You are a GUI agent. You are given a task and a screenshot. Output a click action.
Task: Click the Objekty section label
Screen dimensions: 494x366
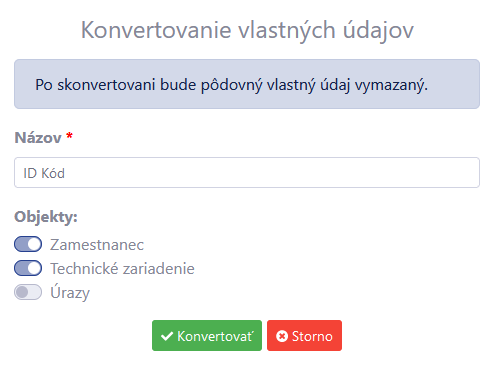pos(46,217)
